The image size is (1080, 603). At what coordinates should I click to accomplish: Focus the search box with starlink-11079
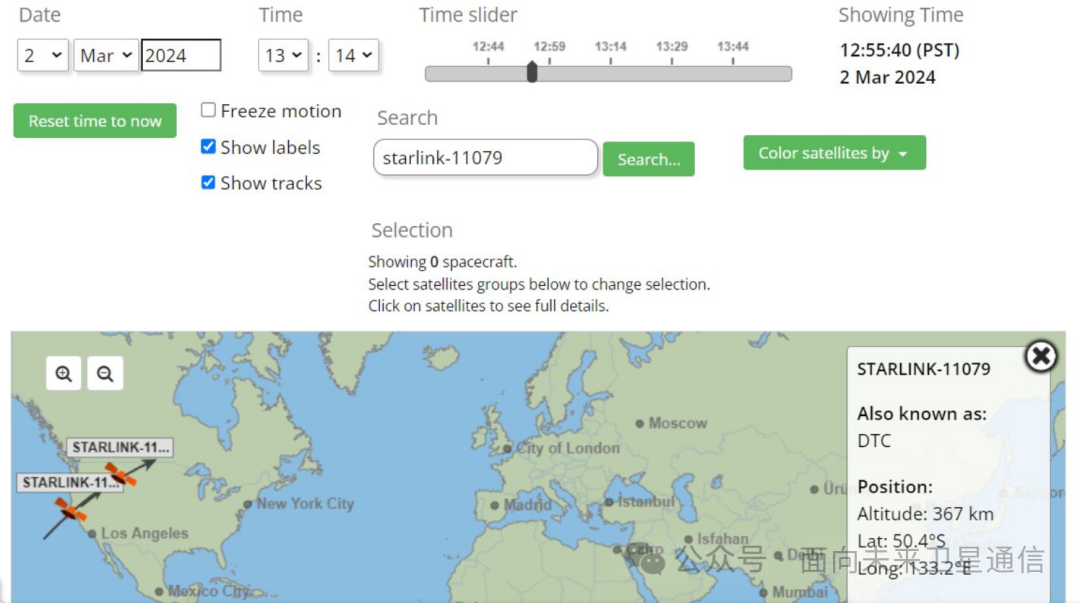[x=486, y=158]
